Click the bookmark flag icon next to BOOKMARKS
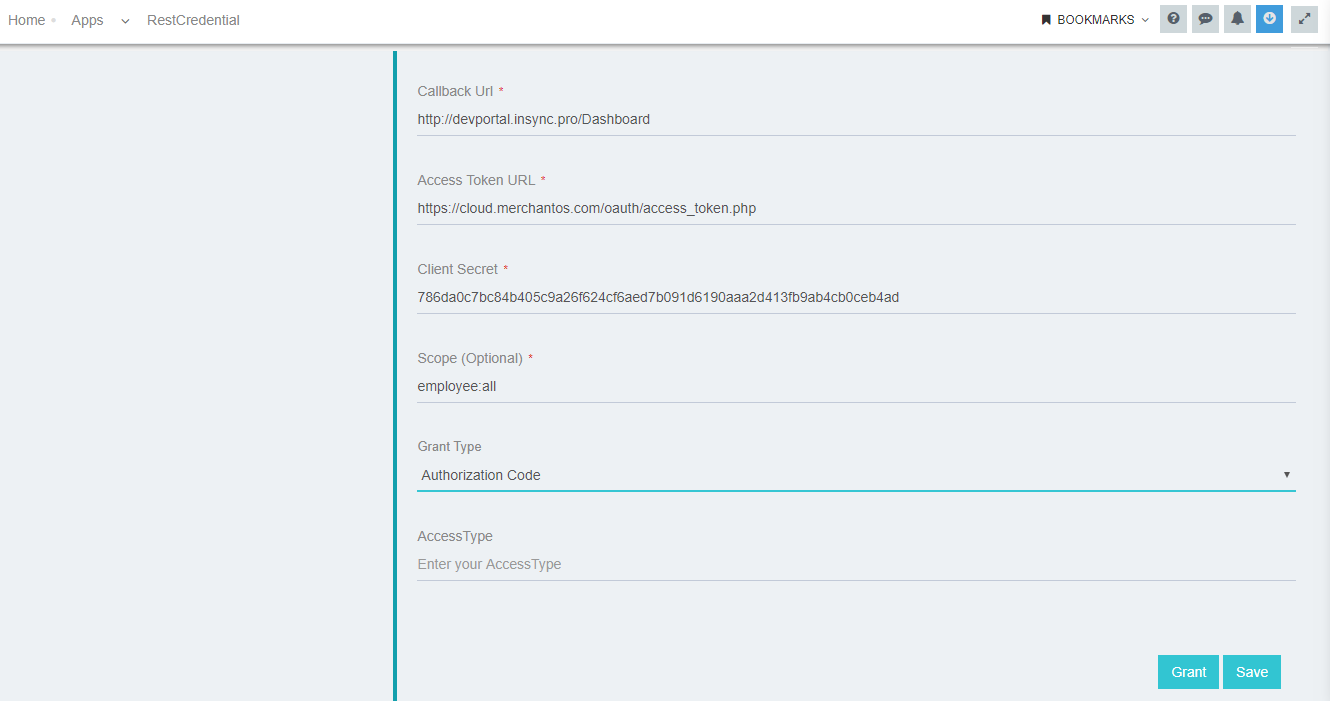 point(1045,19)
